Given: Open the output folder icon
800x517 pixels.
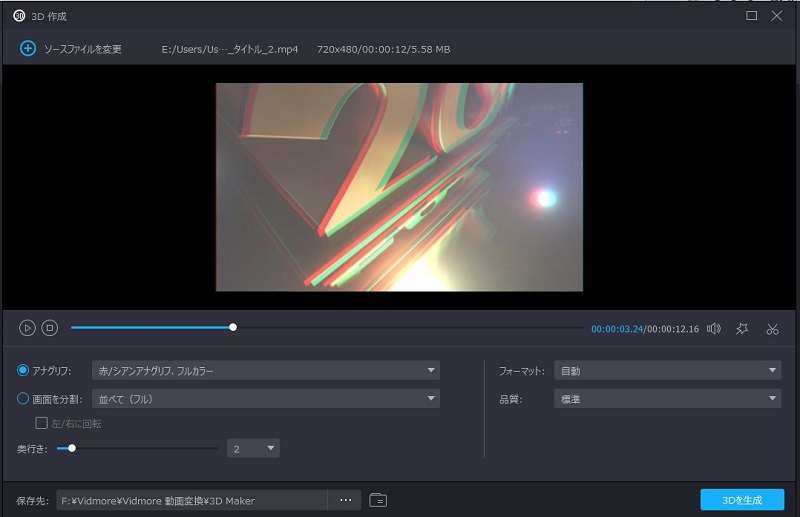Looking at the screenshot, I should [378, 500].
